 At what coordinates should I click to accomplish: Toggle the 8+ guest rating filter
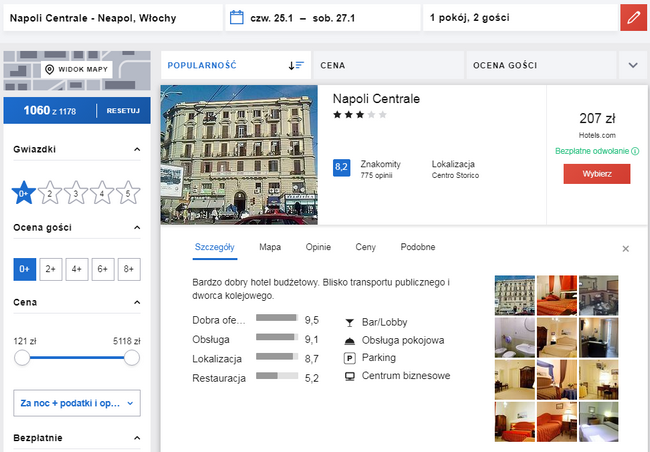[129, 269]
